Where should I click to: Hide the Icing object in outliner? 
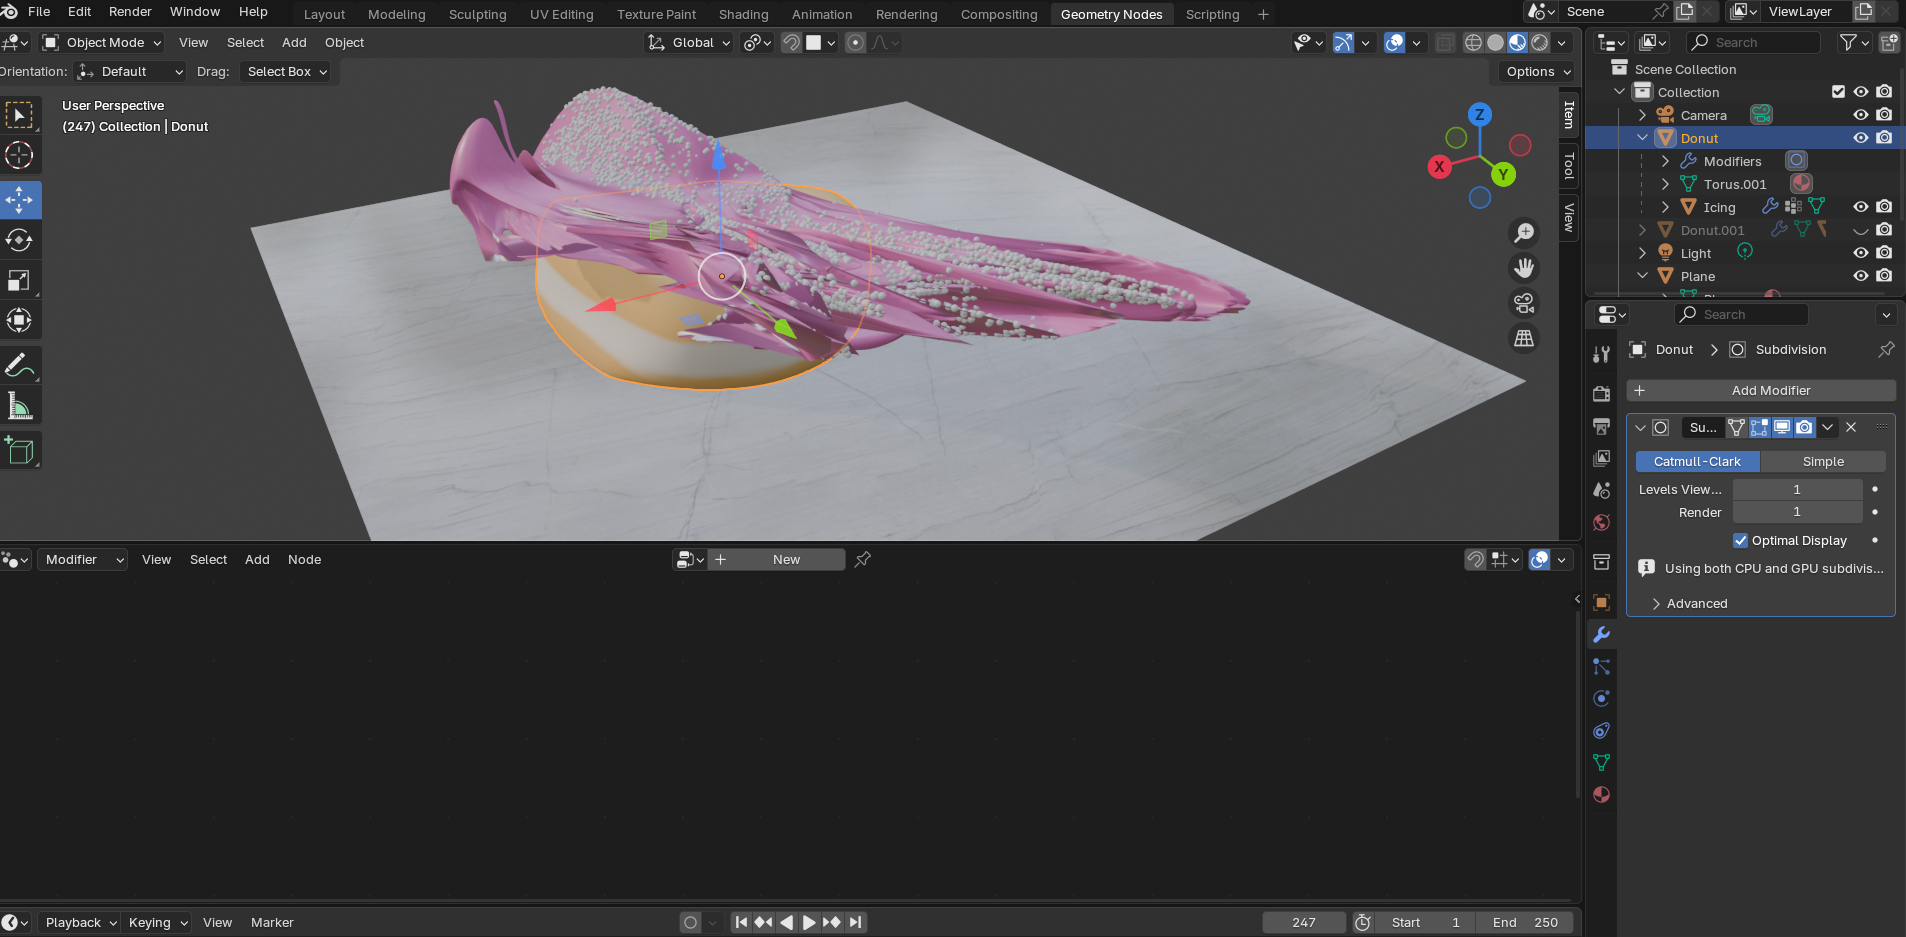[1860, 207]
